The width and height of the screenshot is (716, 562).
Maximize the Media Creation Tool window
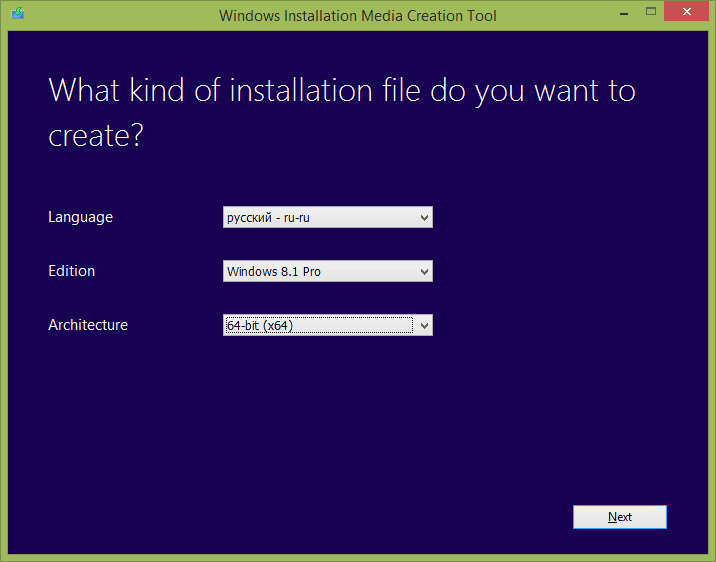(651, 12)
